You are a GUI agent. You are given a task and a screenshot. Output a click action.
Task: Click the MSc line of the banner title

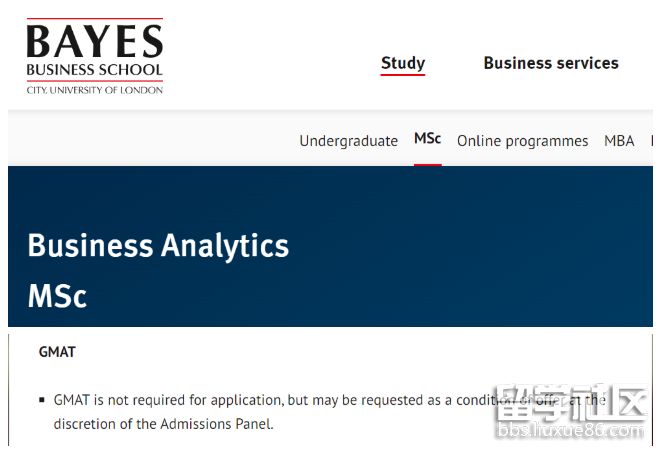57,296
